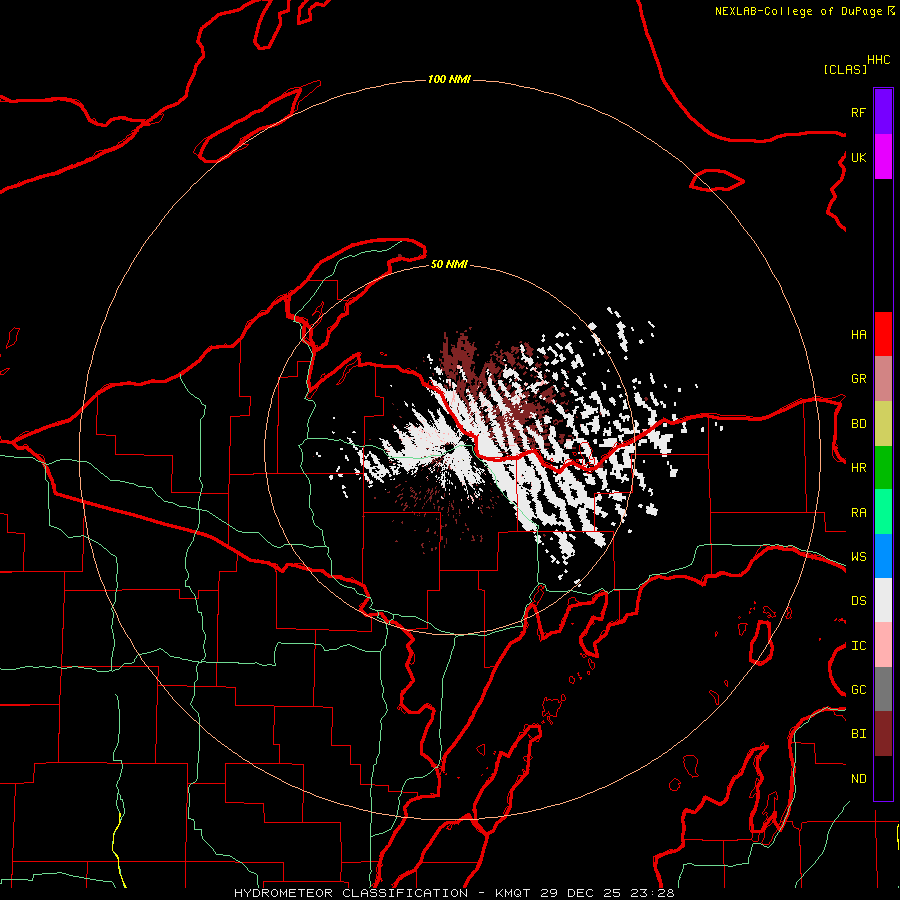Select the IC light pink legend swatch

tap(883, 645)
